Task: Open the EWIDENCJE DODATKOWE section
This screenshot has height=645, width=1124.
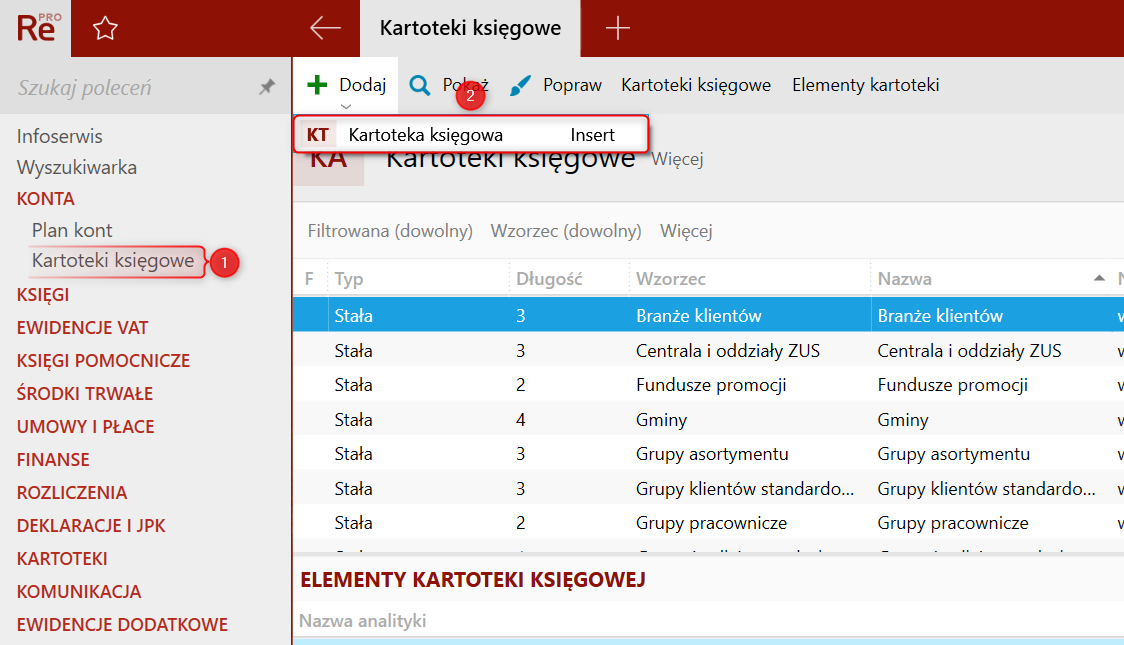Action: tap(122, 624)
